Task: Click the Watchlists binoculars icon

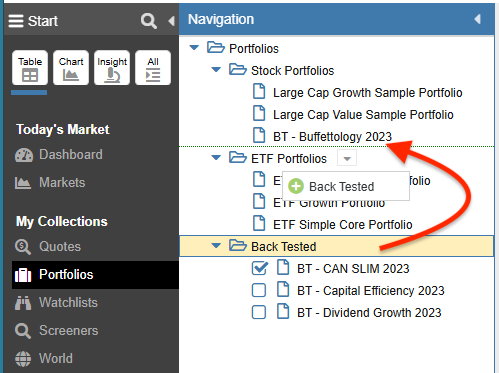Action: (23, 303)
